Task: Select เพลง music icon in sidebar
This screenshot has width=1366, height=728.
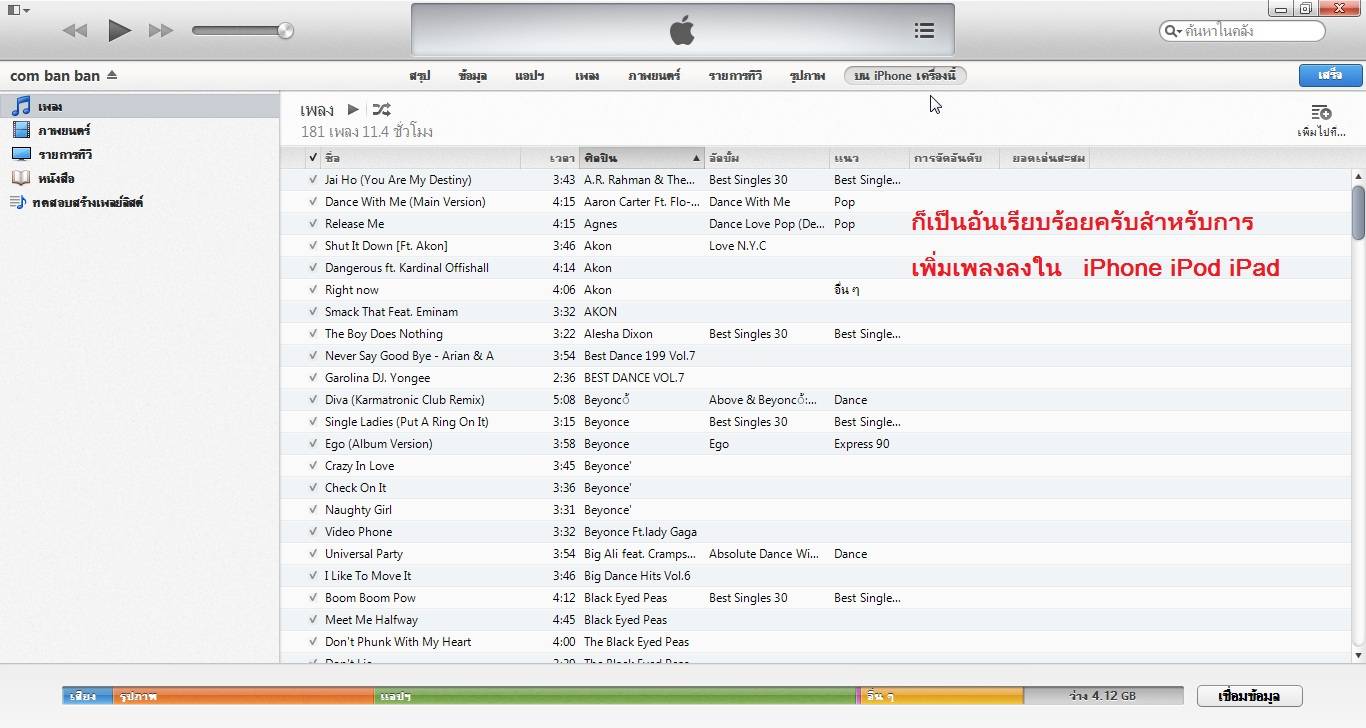Action: tap(21, 106)
